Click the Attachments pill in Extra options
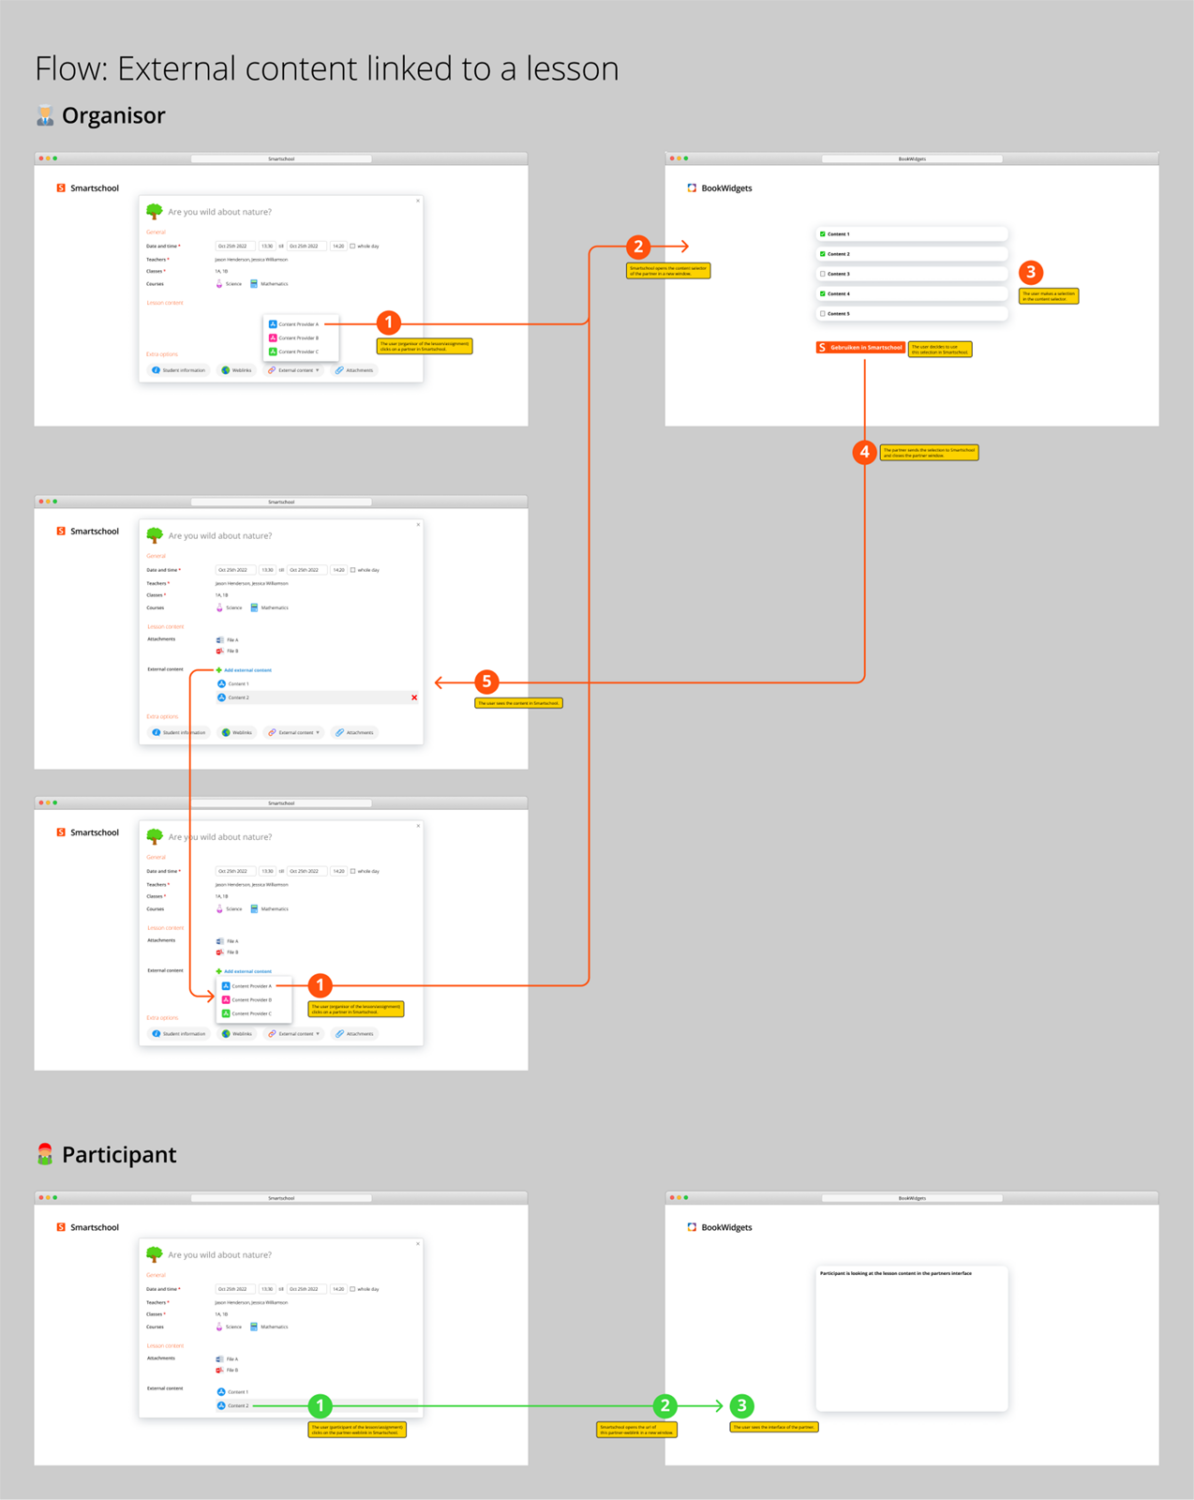Screen dimensions: 1194x1500 click(356, 370)
